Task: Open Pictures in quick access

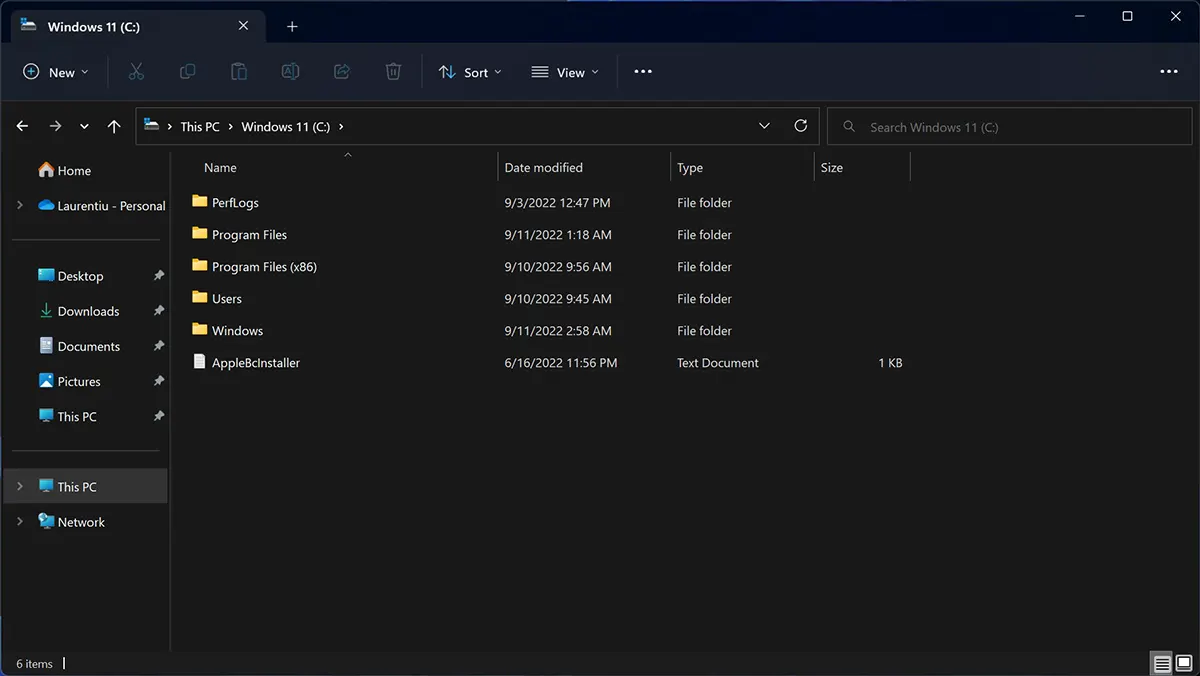Action: (x=70, y=381)
